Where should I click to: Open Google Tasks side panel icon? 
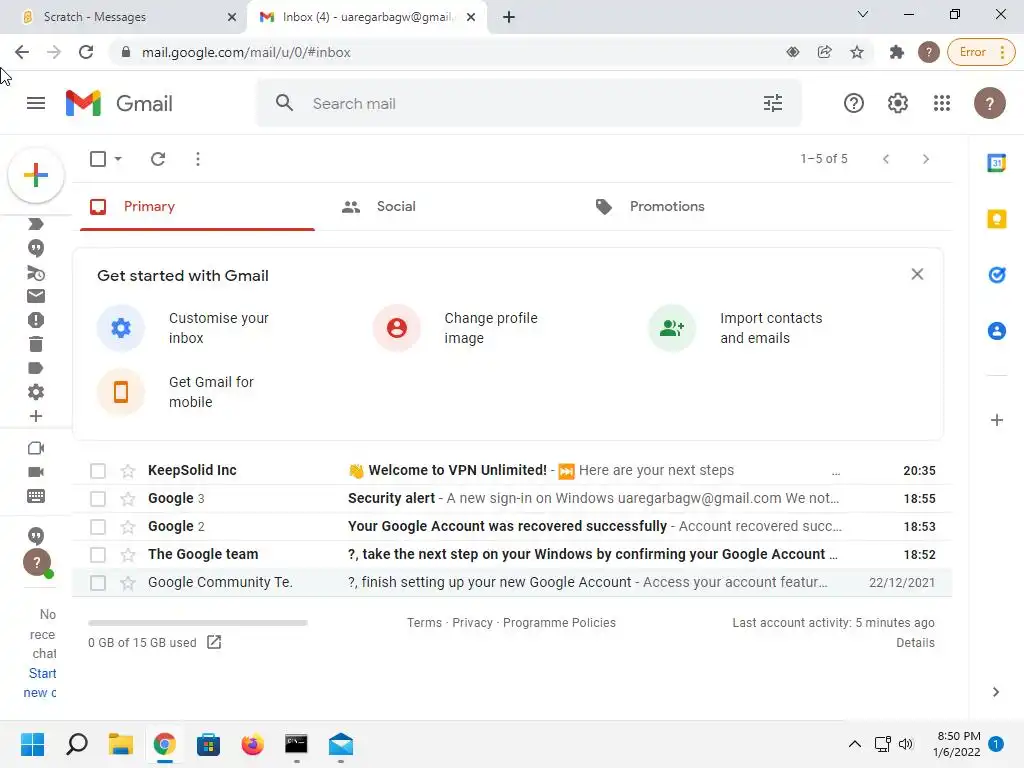997,275
